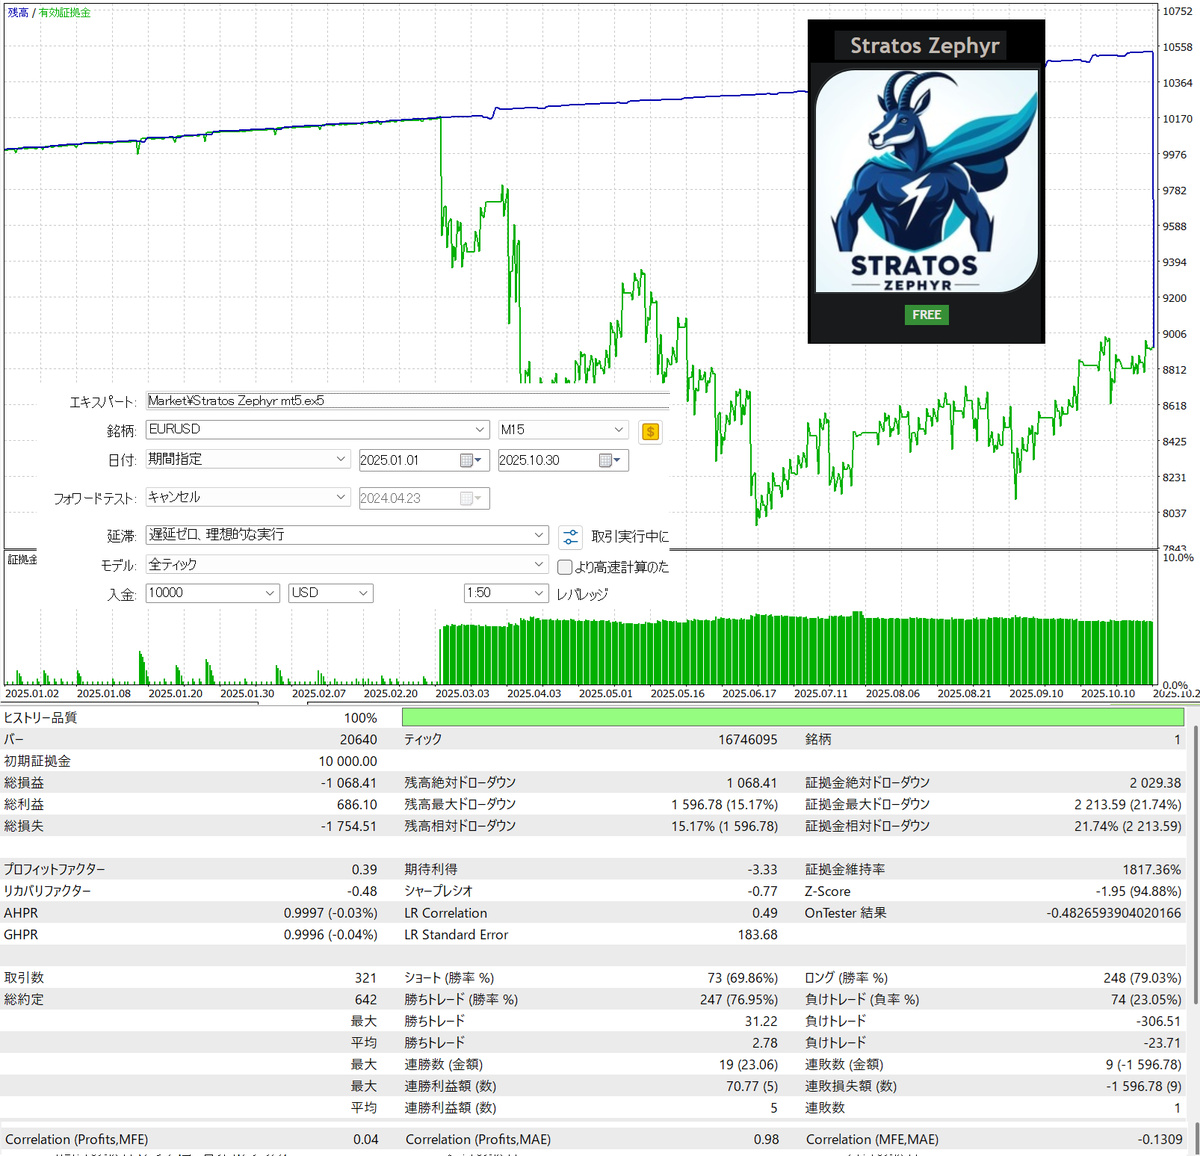Screen dimensions: 1200x1156
Task: Click the 残高 legend label
Action: 18,13
